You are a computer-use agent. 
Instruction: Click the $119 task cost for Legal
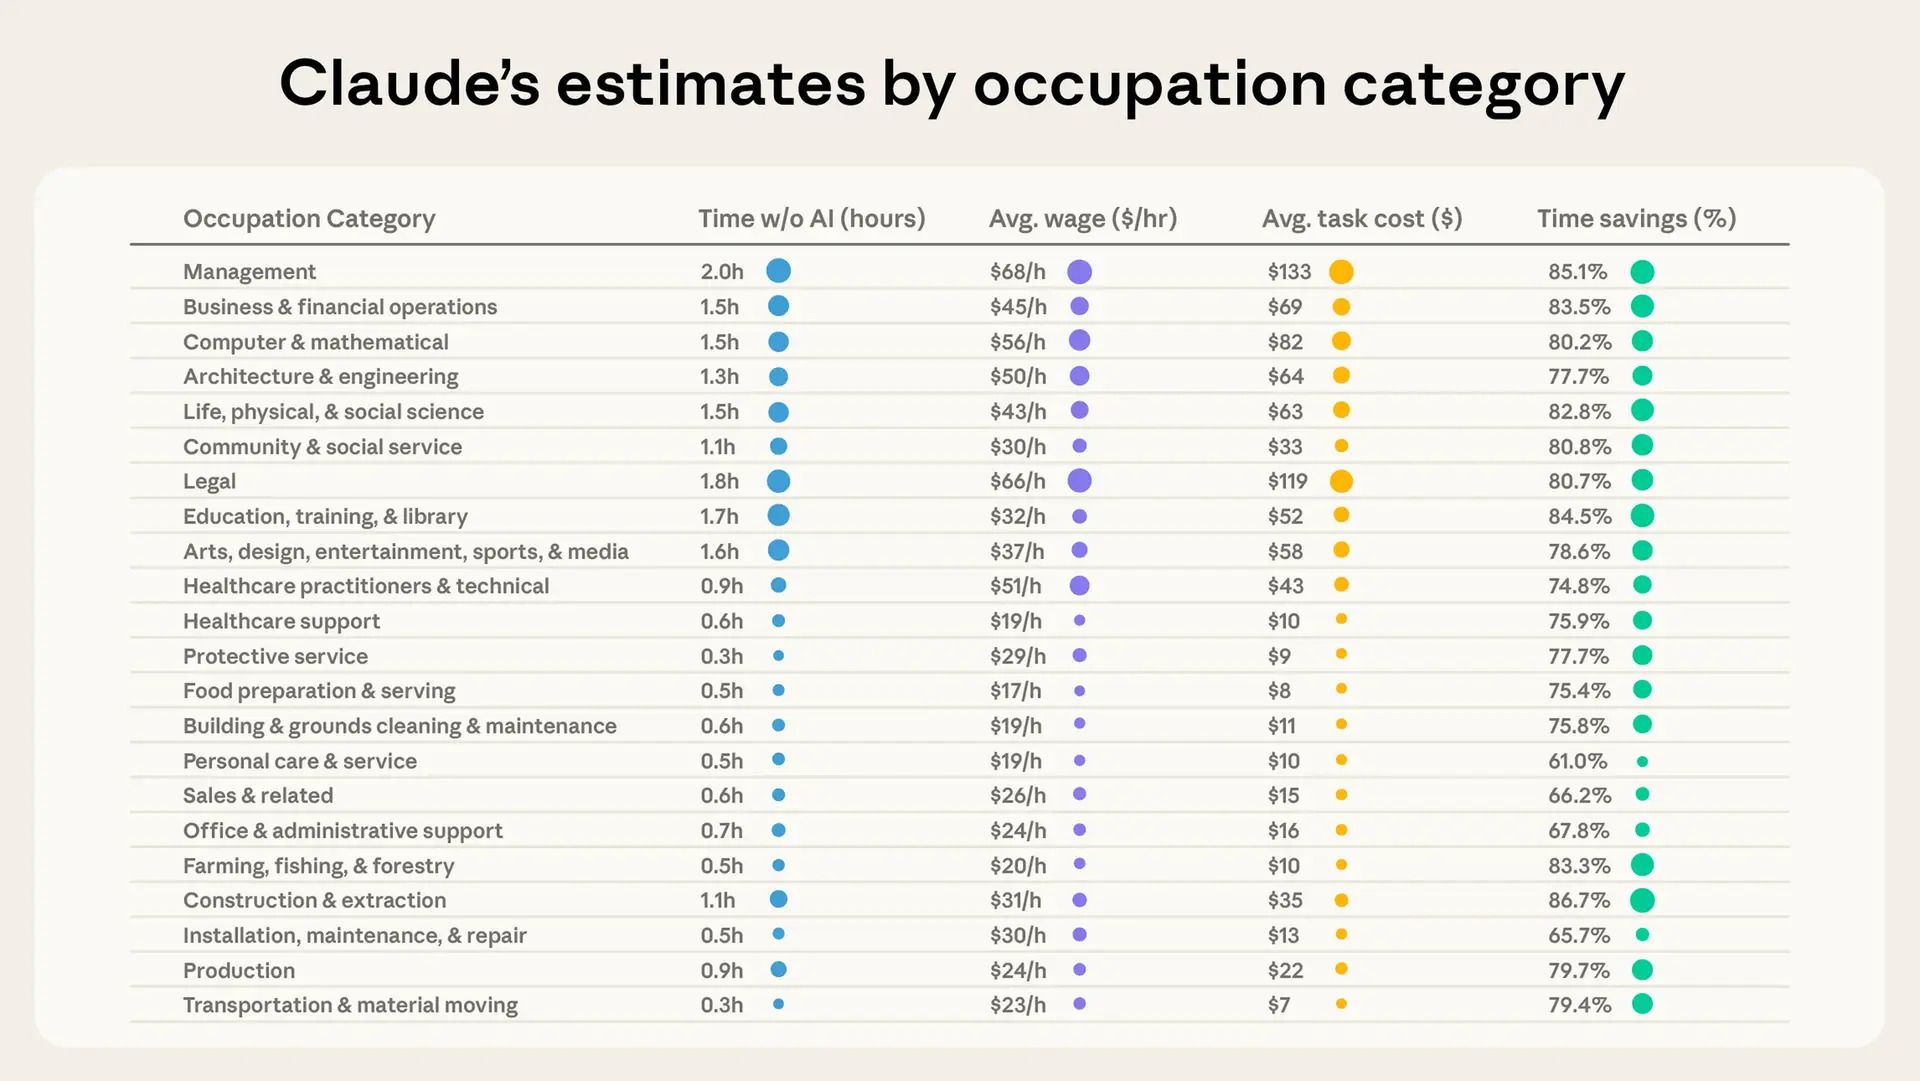click(x=1288, y=481)
